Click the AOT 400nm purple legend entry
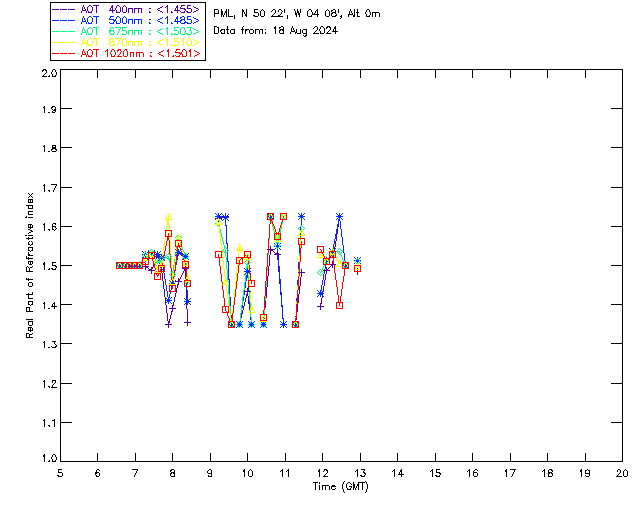Viewport: 640px width, 512px height. coord(127,9)
